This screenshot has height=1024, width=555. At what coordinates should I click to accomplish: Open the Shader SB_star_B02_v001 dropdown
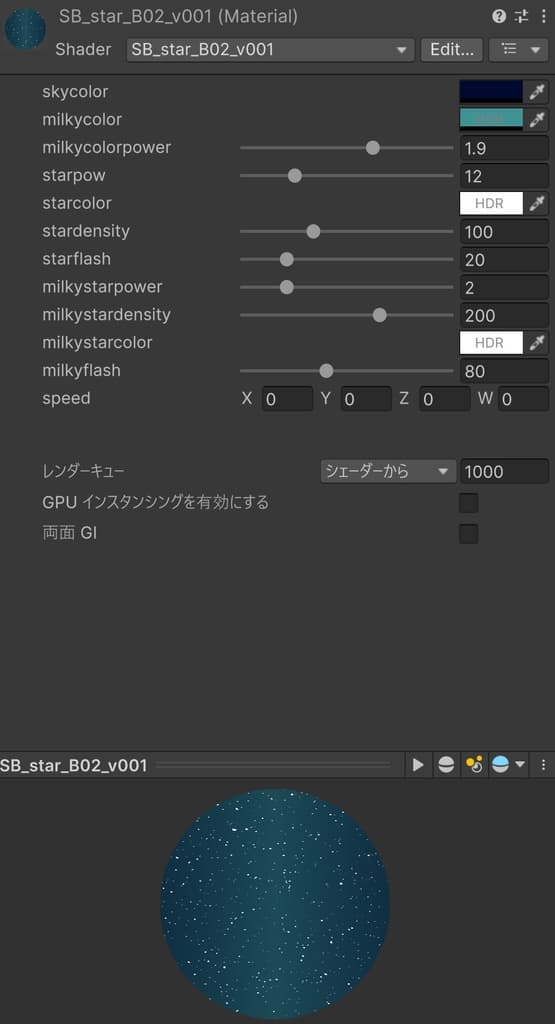270,50
